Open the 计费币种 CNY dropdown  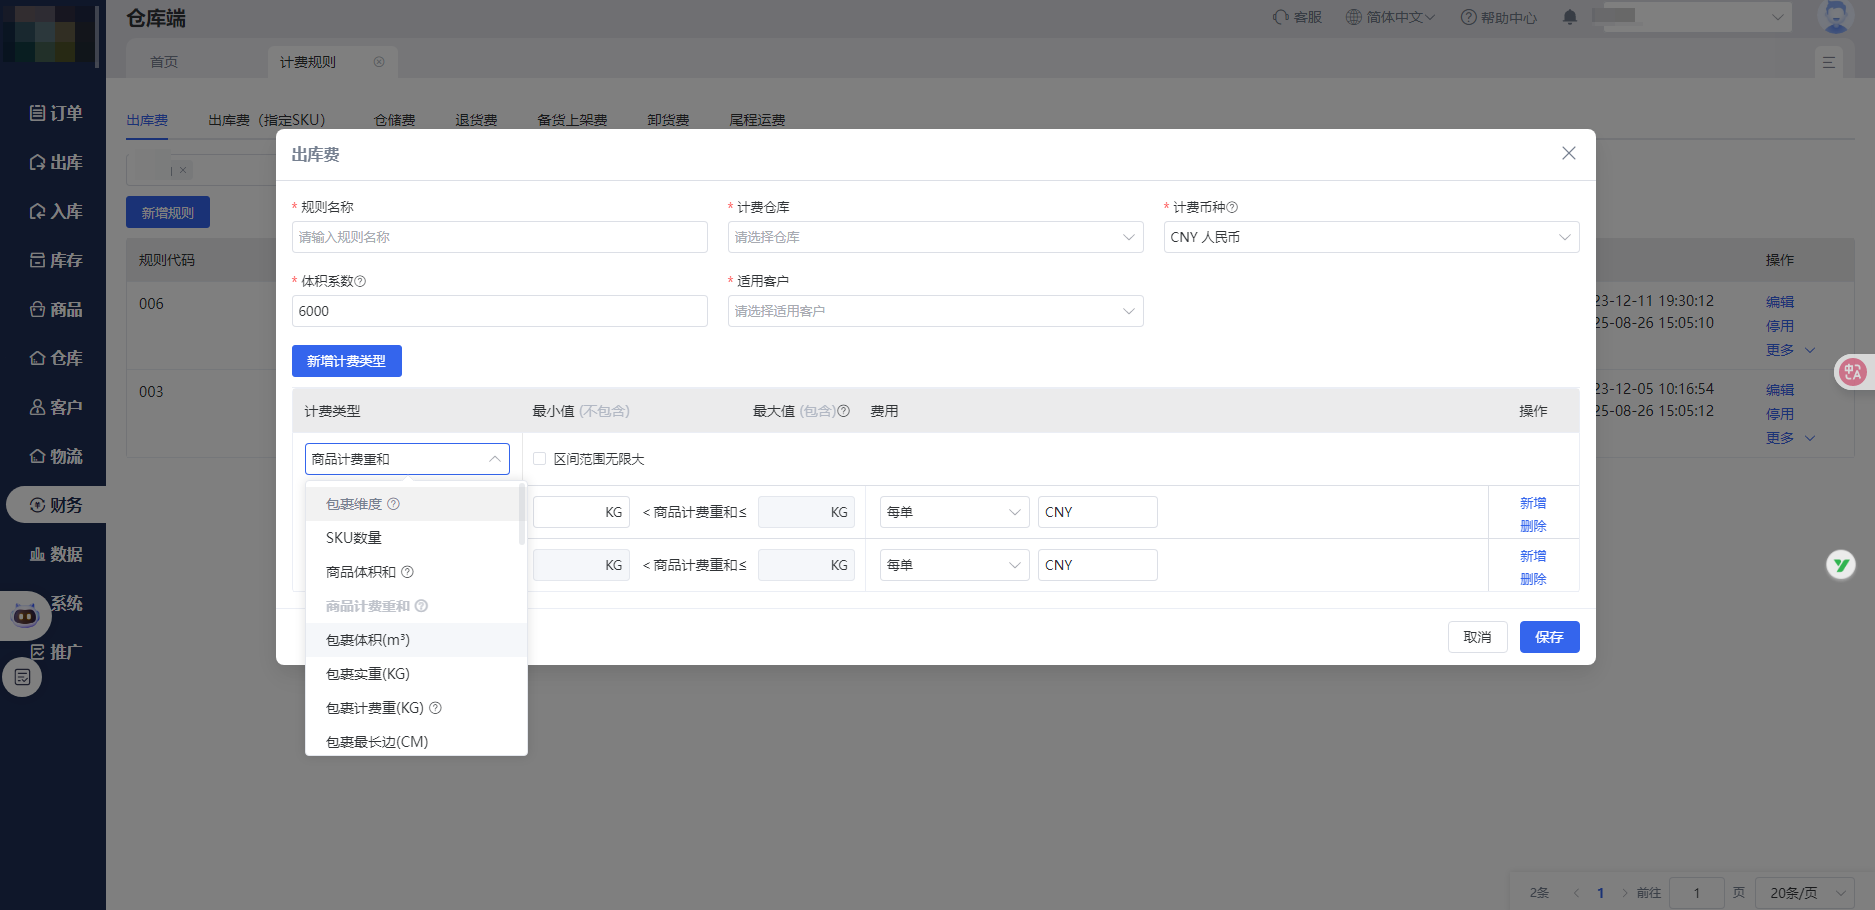(x=1371, y=237)
